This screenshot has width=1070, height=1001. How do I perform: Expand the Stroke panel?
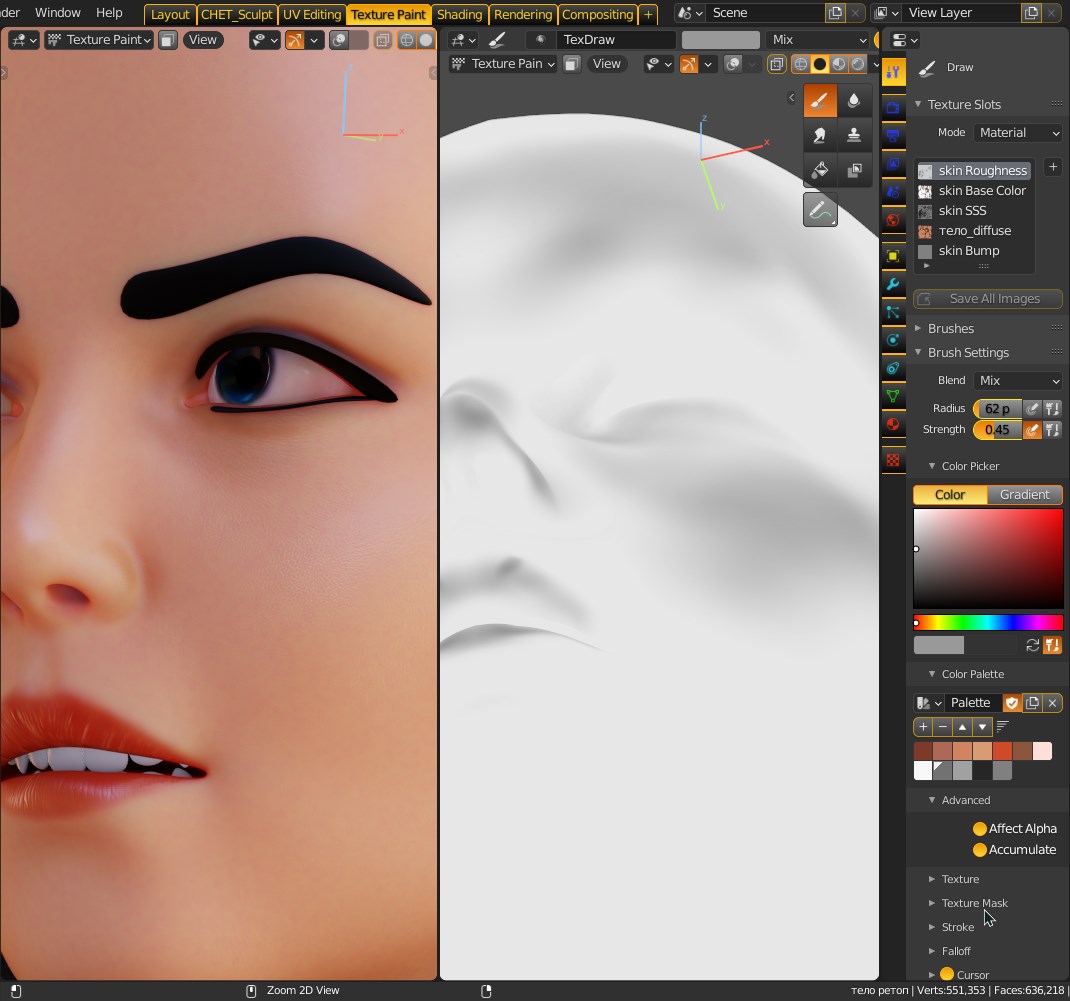tap(932, 927)
